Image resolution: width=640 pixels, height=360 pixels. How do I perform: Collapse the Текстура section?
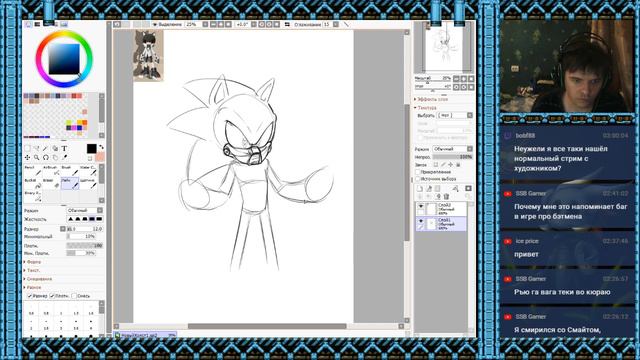[426, 108]
